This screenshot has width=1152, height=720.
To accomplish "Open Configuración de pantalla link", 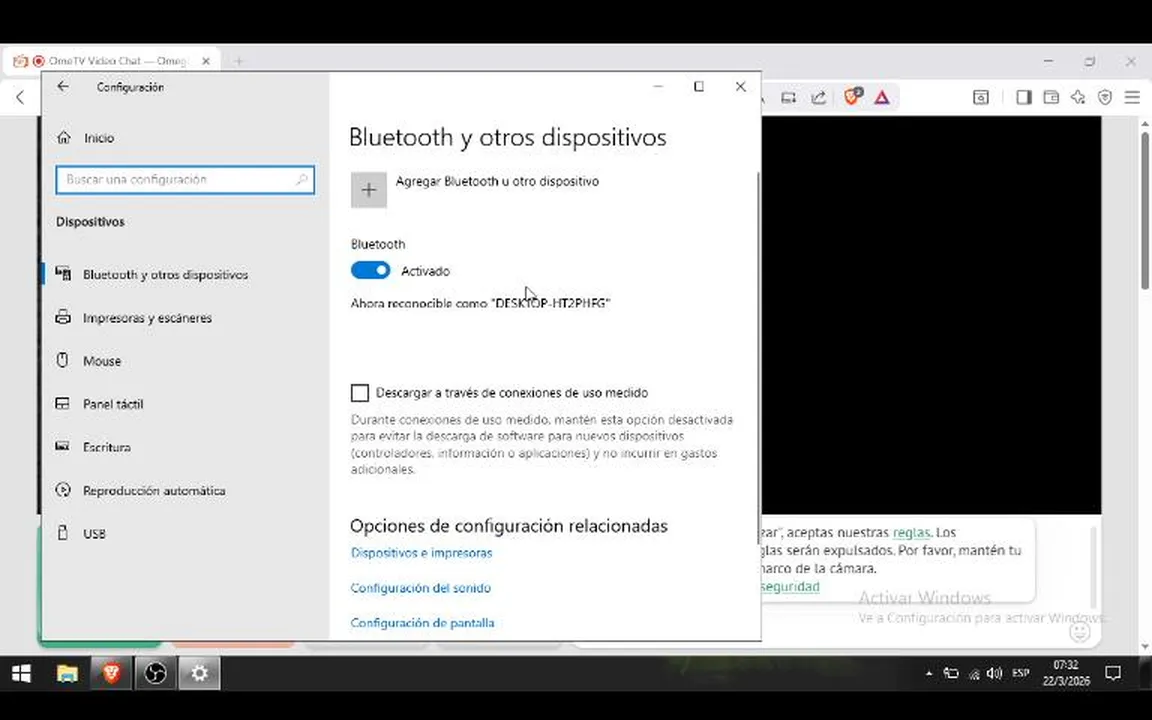I will point(422,623).
